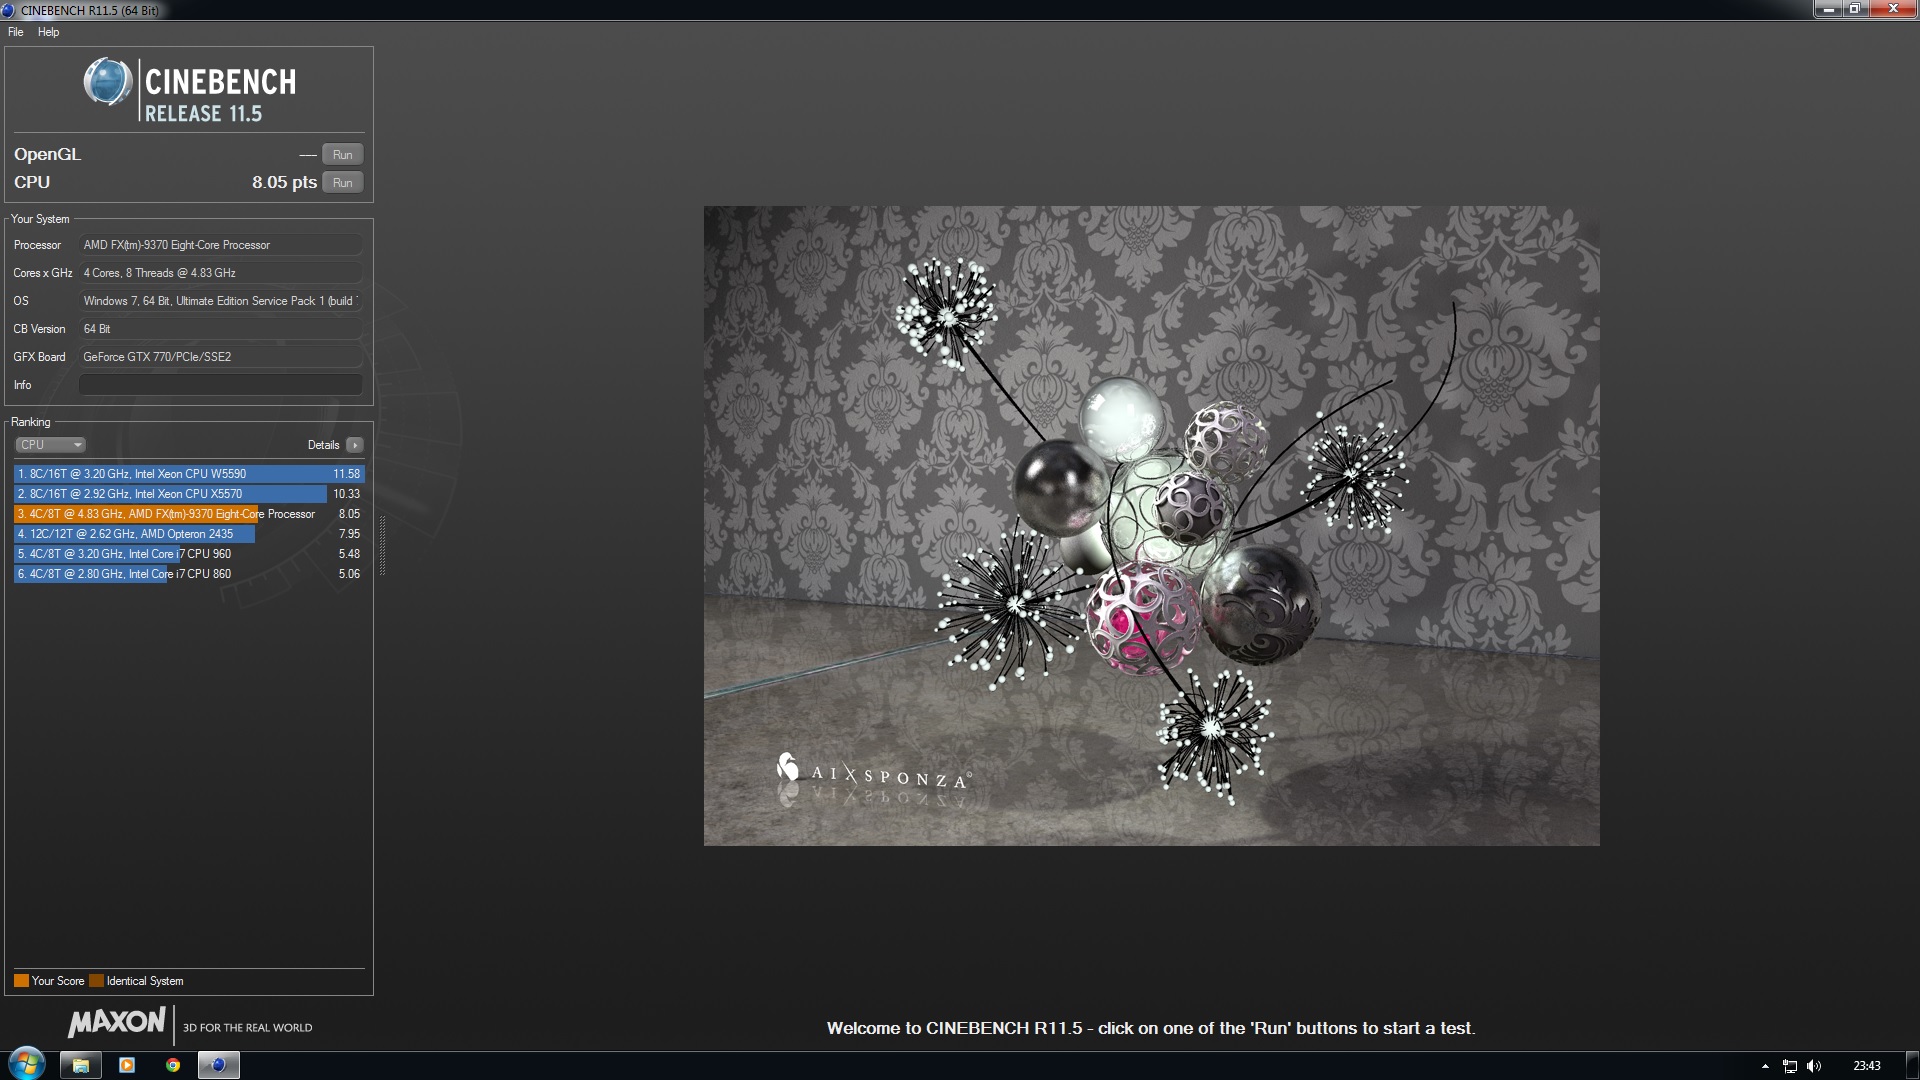Show hidden system tray icons
Viewport: 1920px width, 1080px height.
(1765, 1066)
